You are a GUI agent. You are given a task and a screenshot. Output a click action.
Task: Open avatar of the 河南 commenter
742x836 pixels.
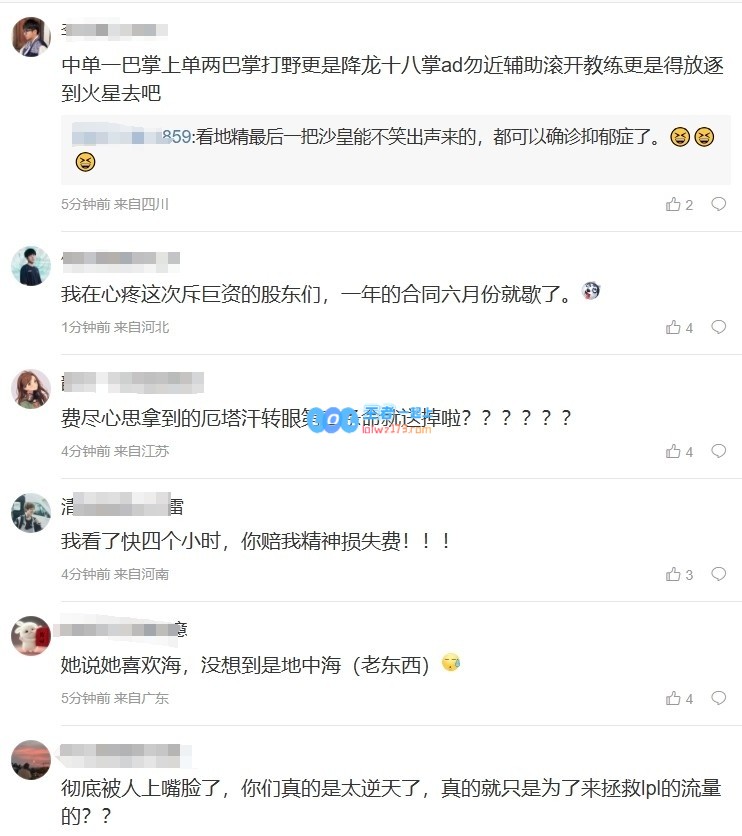tap(31, 513)
